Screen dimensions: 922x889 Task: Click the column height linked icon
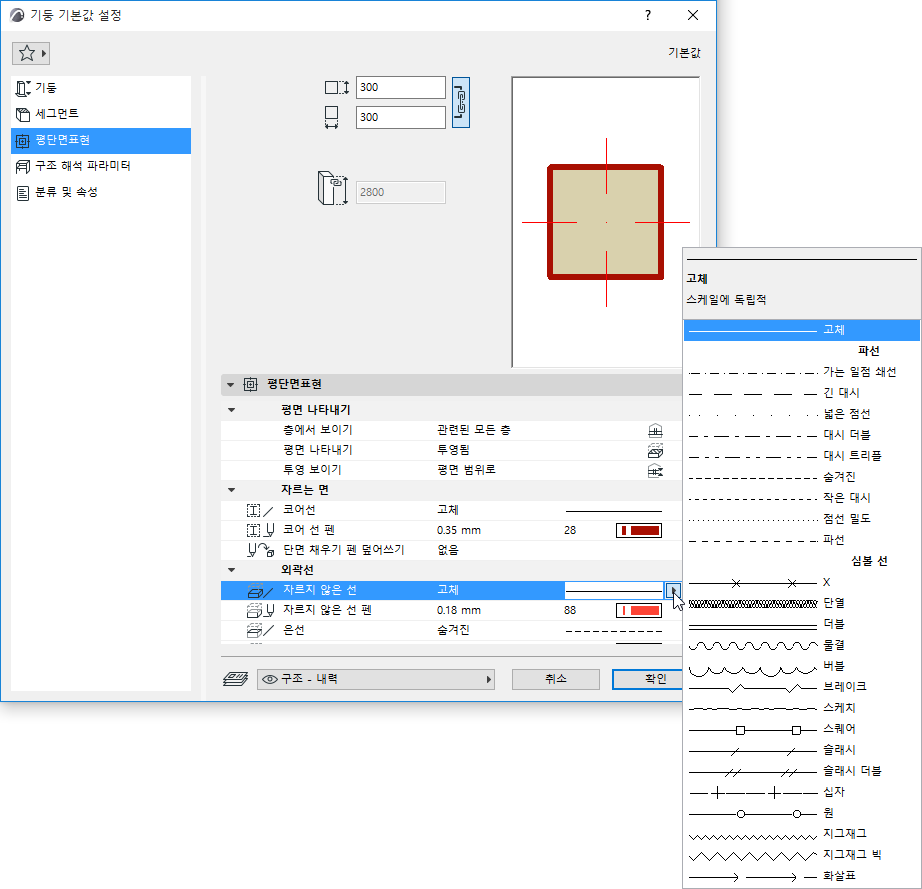333,188
